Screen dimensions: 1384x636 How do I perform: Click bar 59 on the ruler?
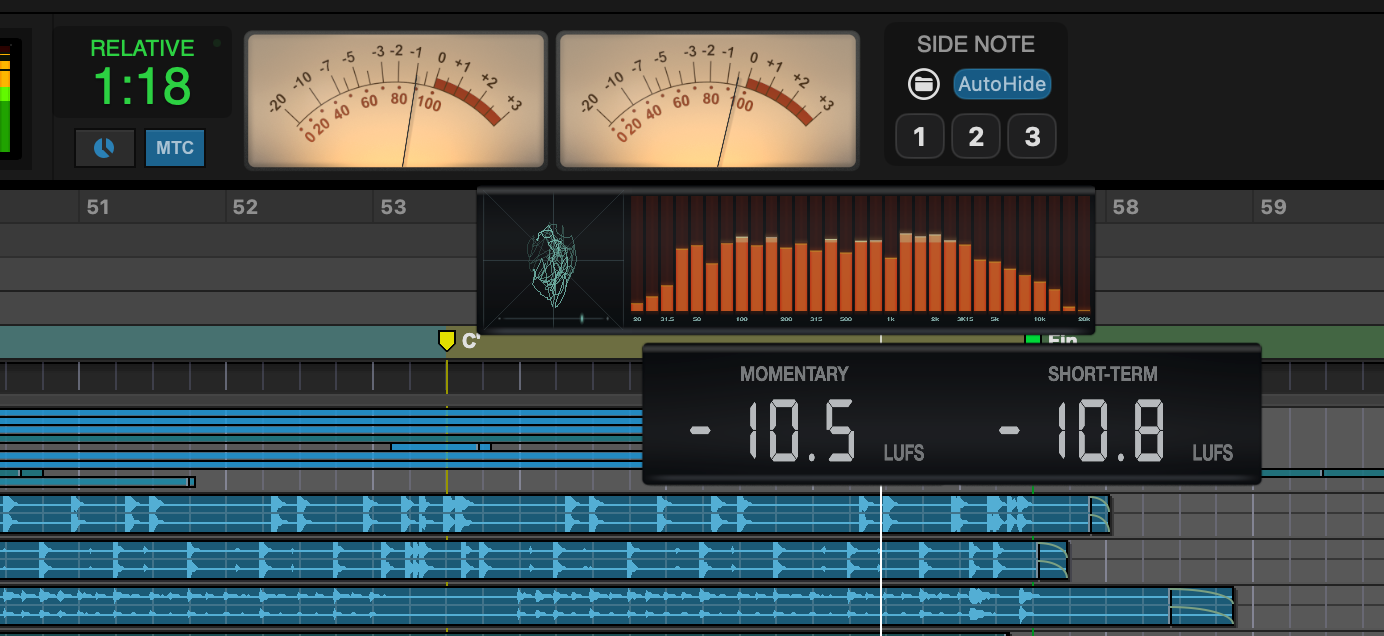[x=1273, y=207]
